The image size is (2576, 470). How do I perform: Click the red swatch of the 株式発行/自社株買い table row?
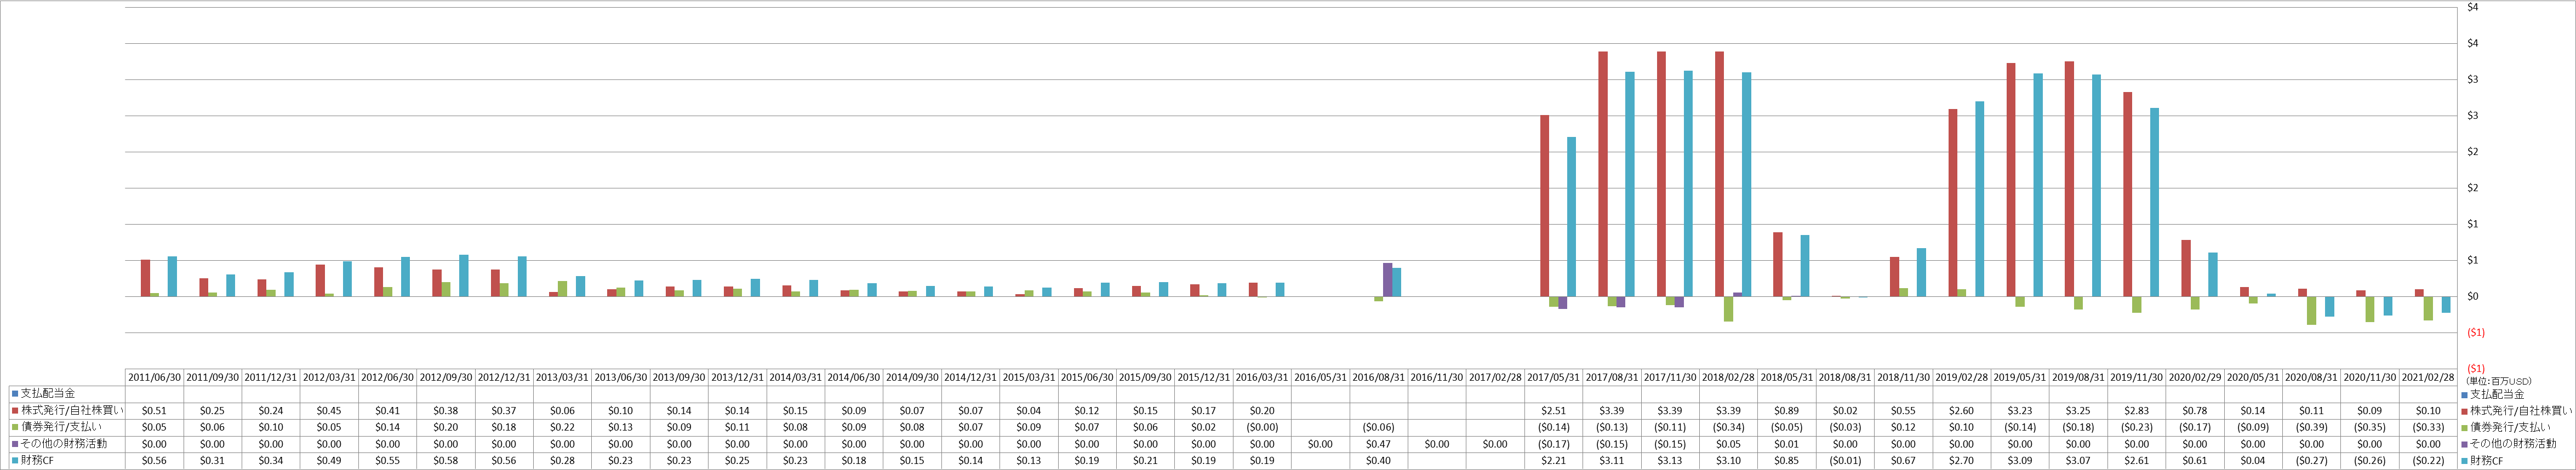15,410
